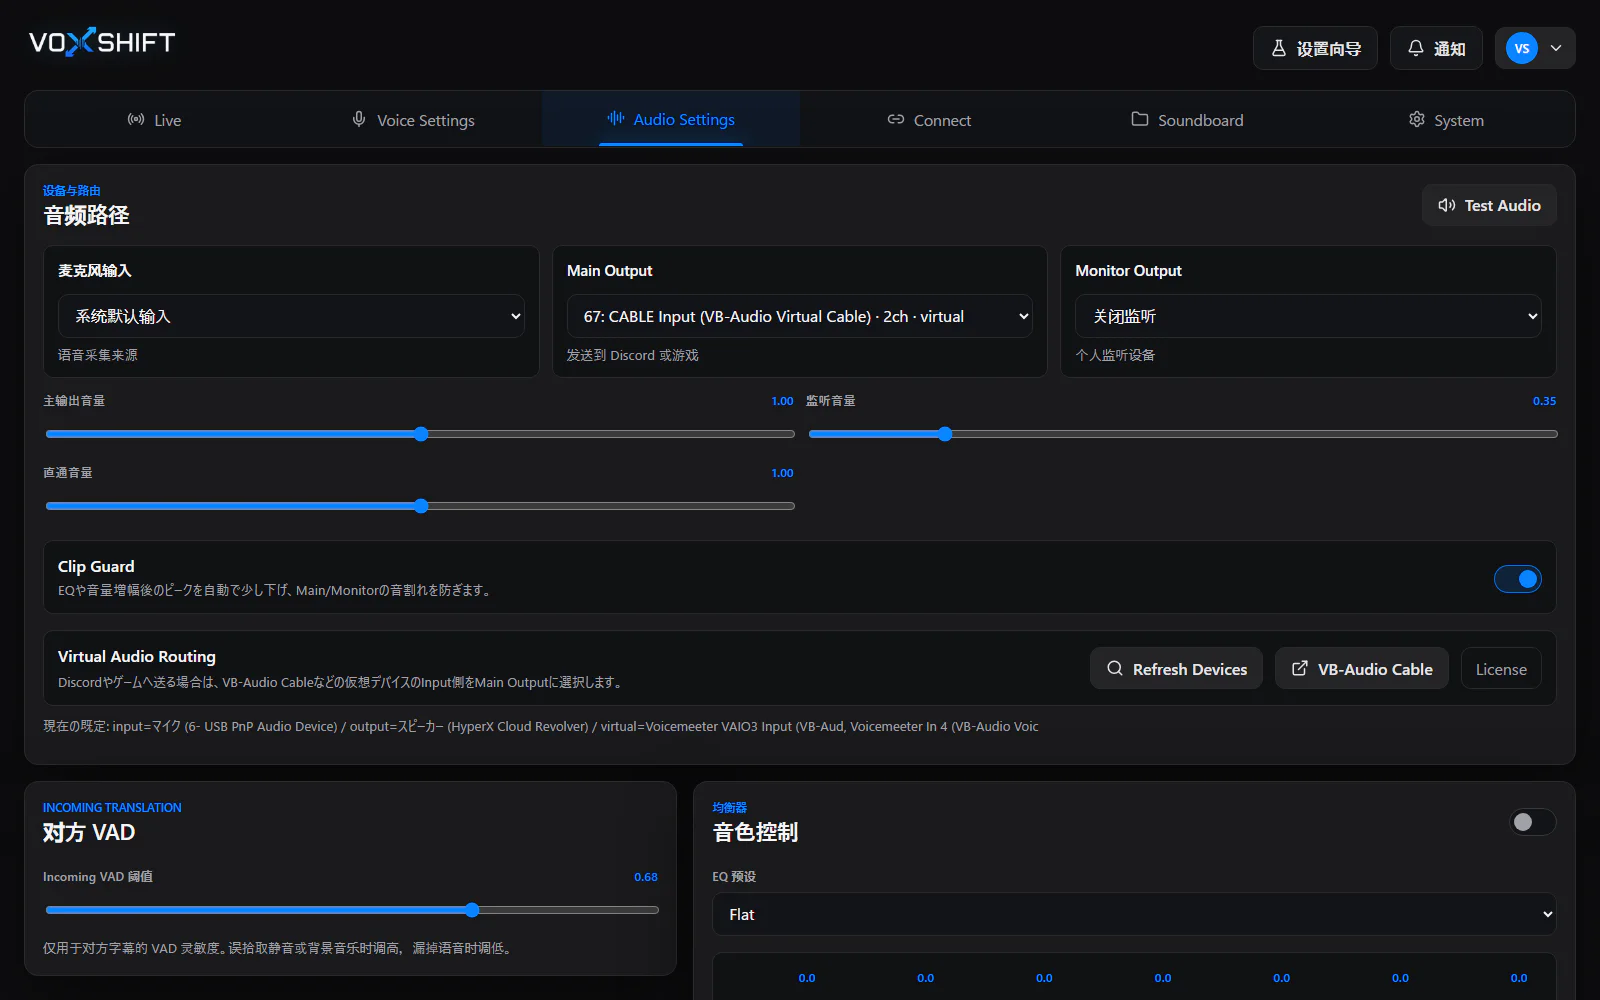This screenshot has width=1600, height=1000.
Task: Click the 对方 VAD heading
Action: pos(89,832)
